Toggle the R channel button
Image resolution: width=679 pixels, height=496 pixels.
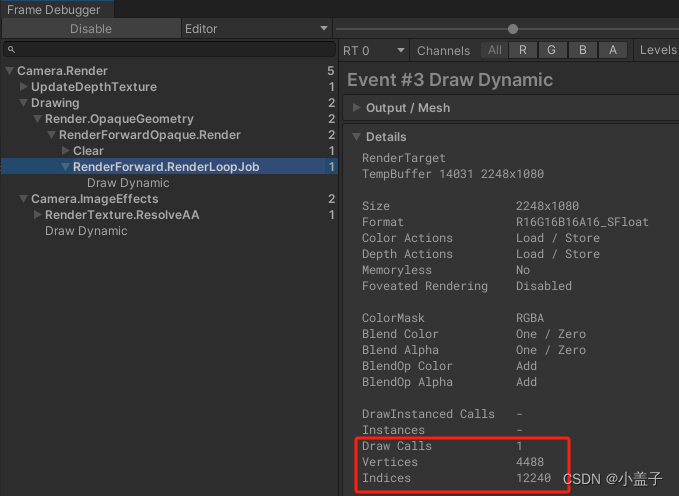[x=522, y=50]
